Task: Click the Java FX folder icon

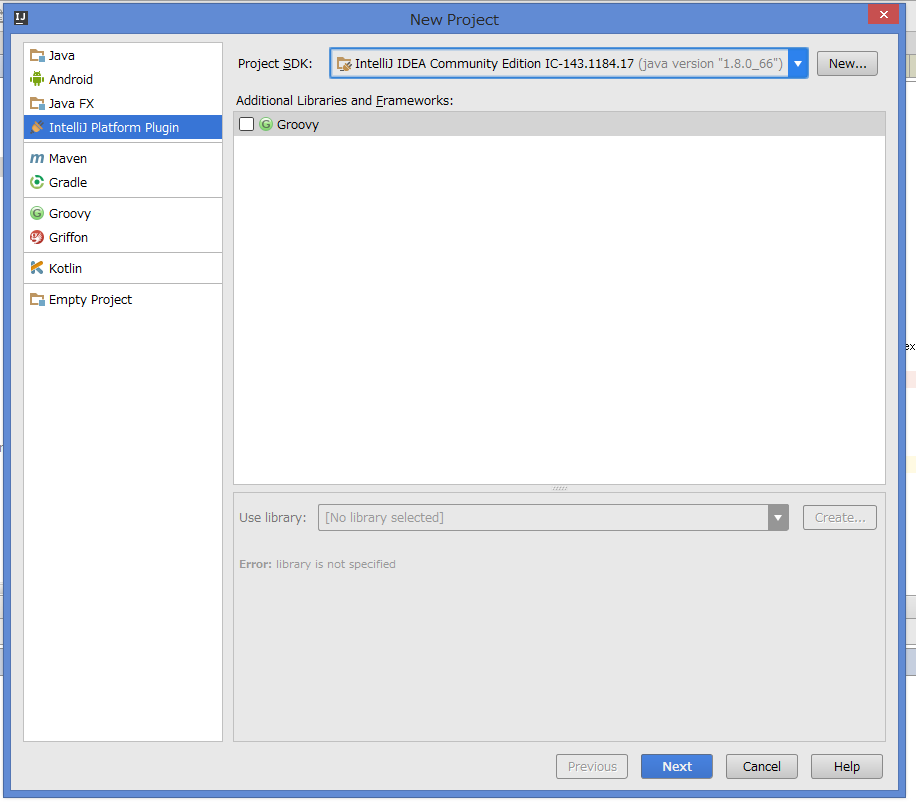Action: (x=37, y=103)
